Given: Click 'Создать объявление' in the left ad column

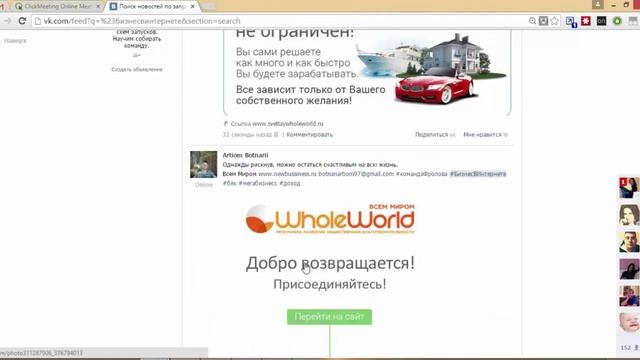Looking at the screenshot, I should [137, 69].
